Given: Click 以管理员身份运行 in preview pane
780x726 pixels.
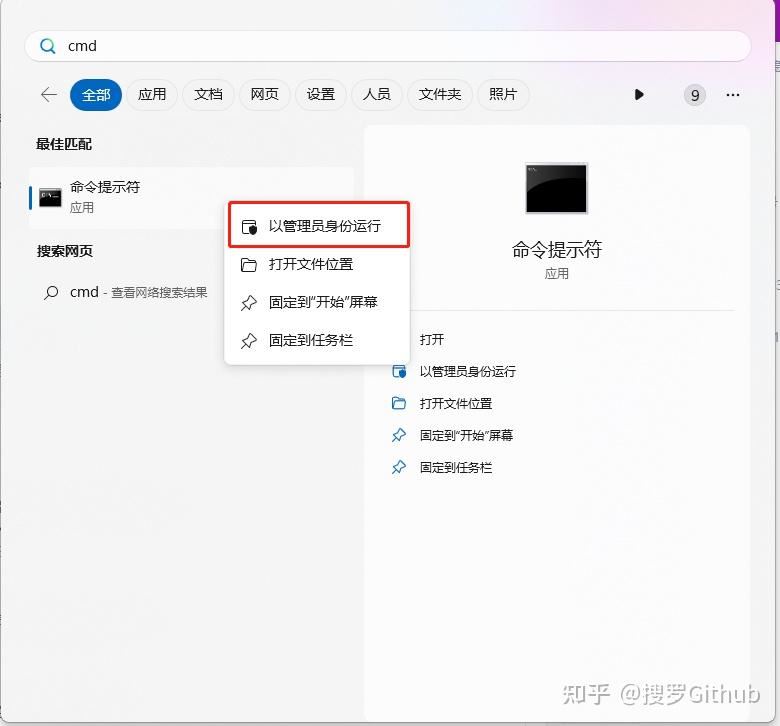Looking at the screenshot, I should click(468, 371).
